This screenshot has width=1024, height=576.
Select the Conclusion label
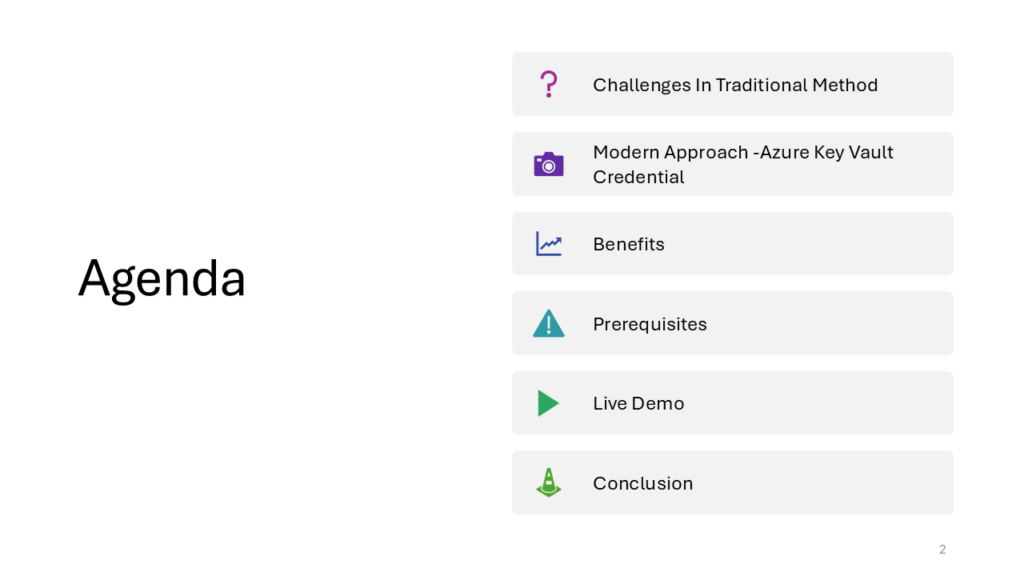pos(643,483)
